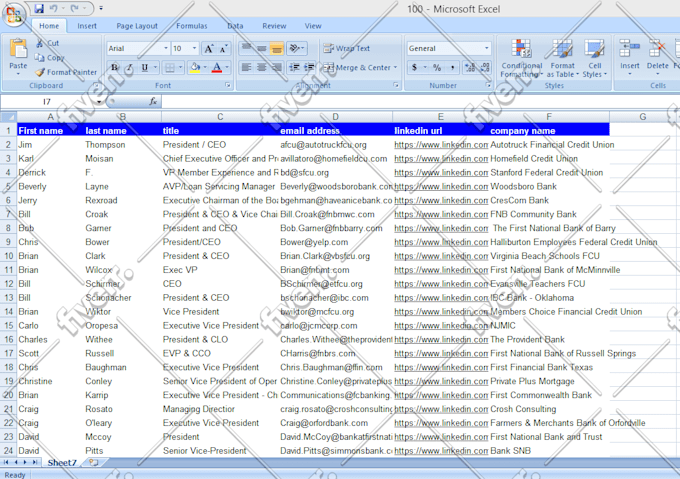Open the Font dialog launcher
Image resolution: width=680 pixels, height=479 pixels.
228,85
